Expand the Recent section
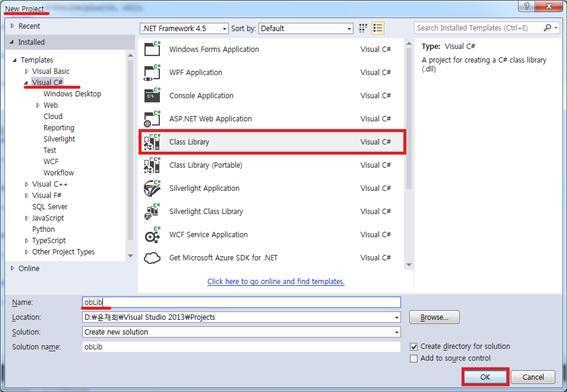This screenshot has width=567, height=392. 12,26
